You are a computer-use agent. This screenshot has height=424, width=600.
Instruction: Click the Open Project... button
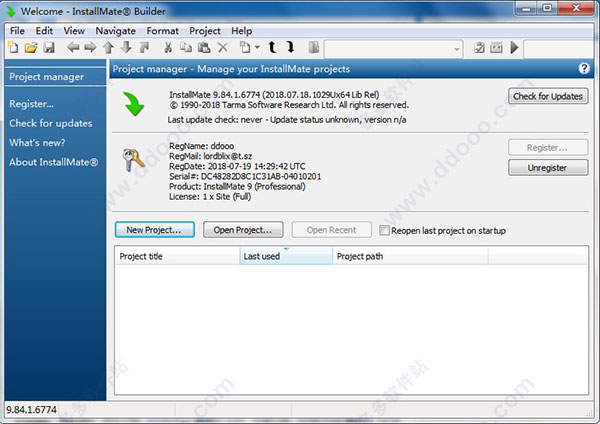(x=243, y=230)
